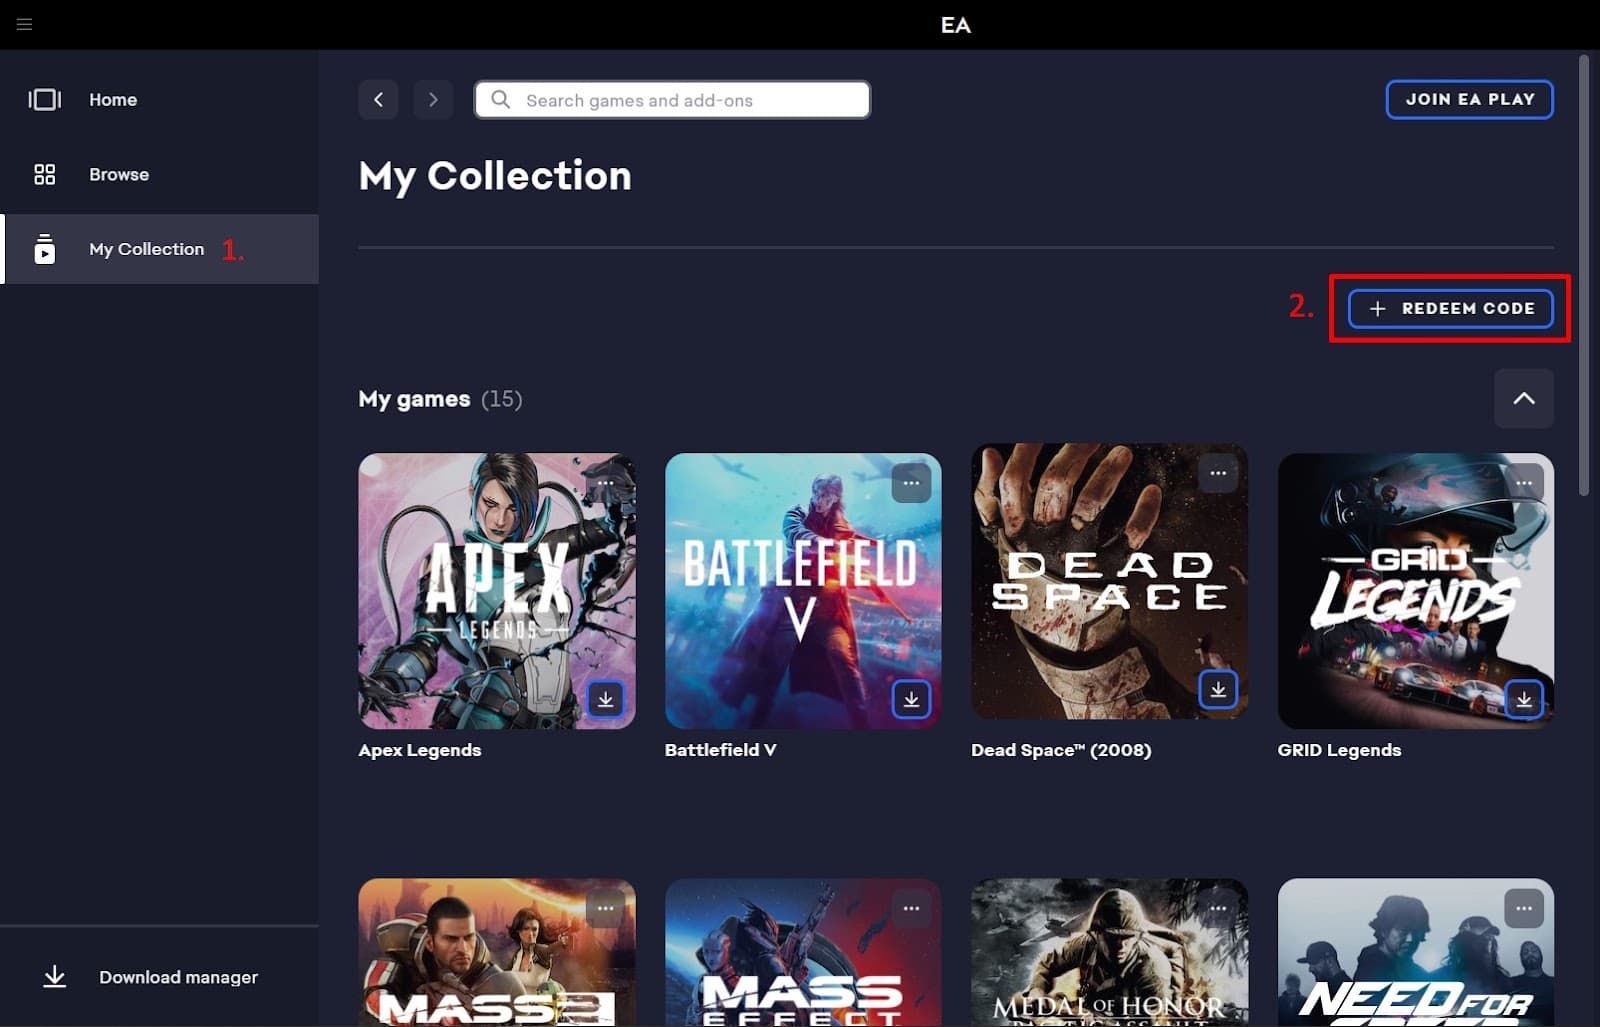Click the Download manager icon
Image resolution: width=1600 pixels, height=1027 pixels.
pos(54,977)
